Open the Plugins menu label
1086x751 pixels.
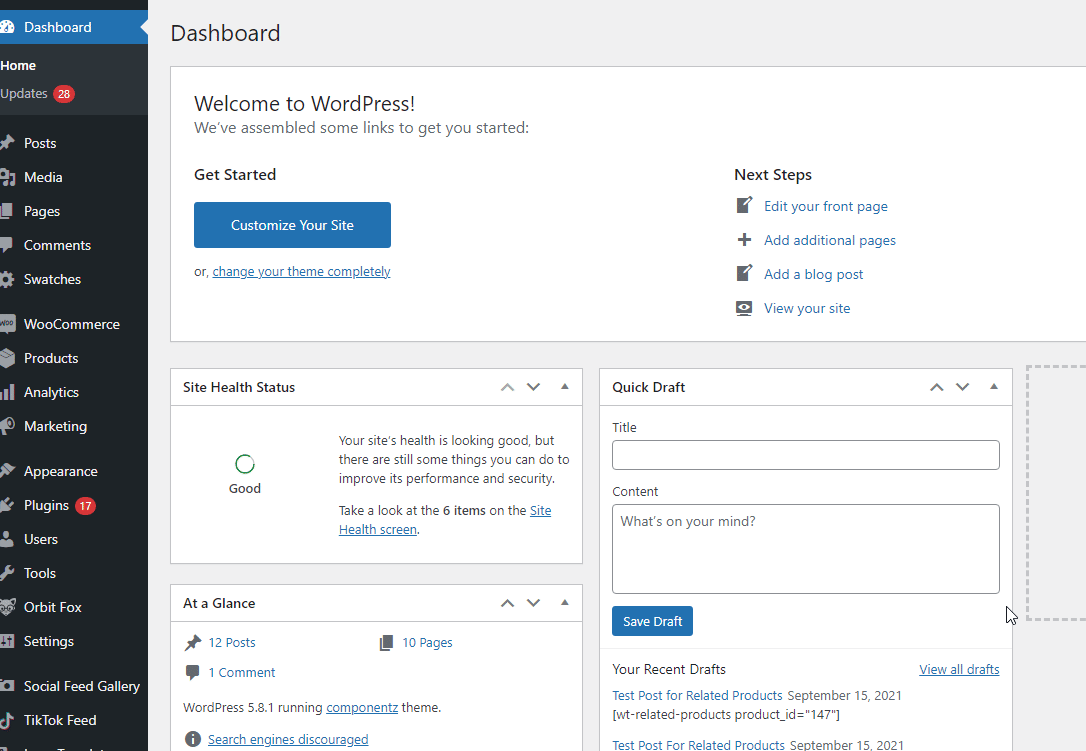point(46,505)
